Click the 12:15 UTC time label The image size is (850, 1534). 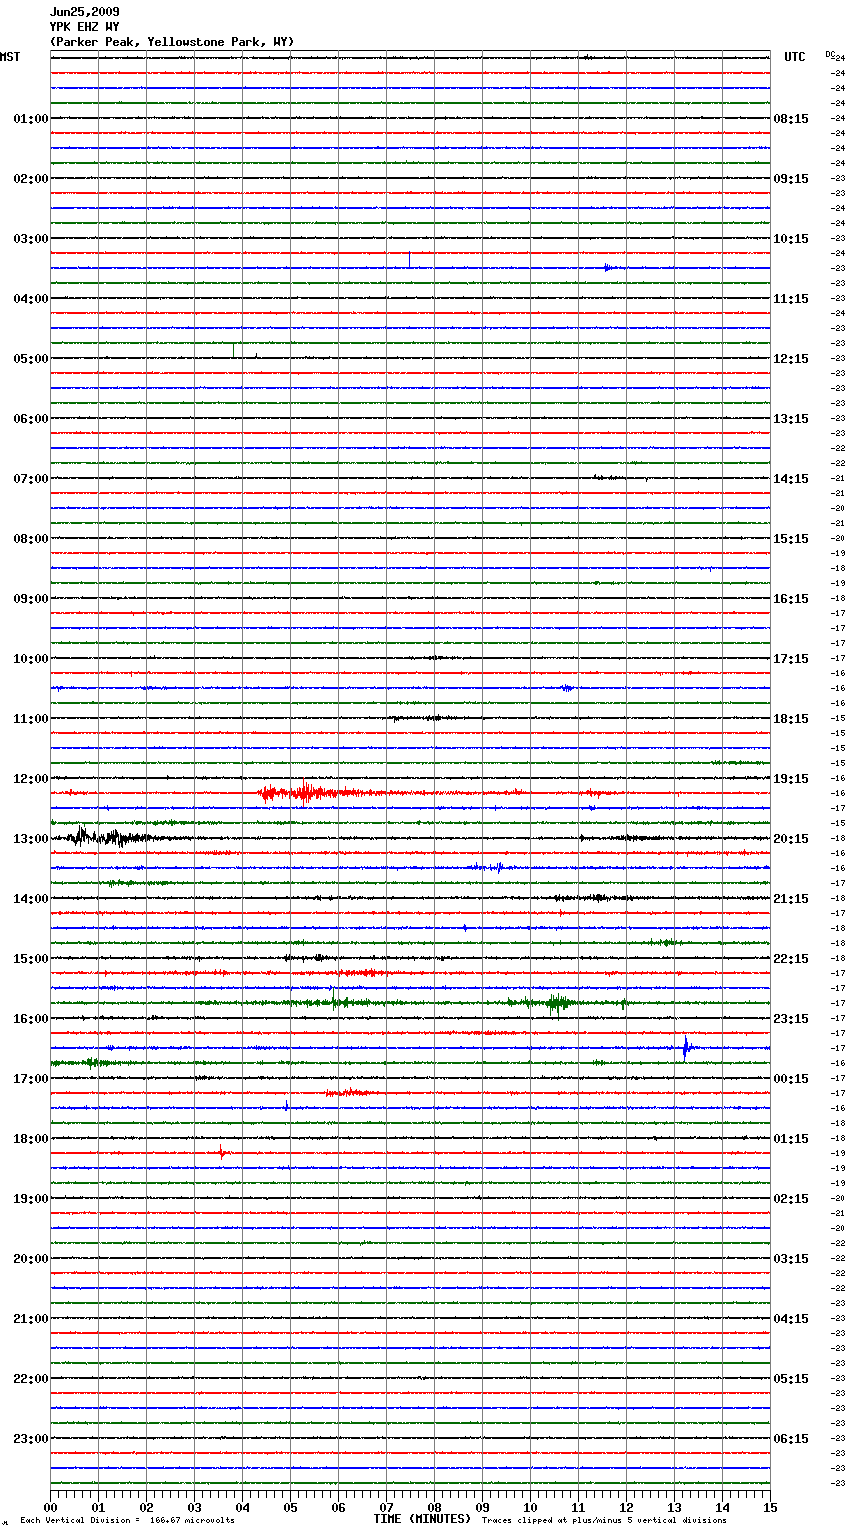point(791,359)
